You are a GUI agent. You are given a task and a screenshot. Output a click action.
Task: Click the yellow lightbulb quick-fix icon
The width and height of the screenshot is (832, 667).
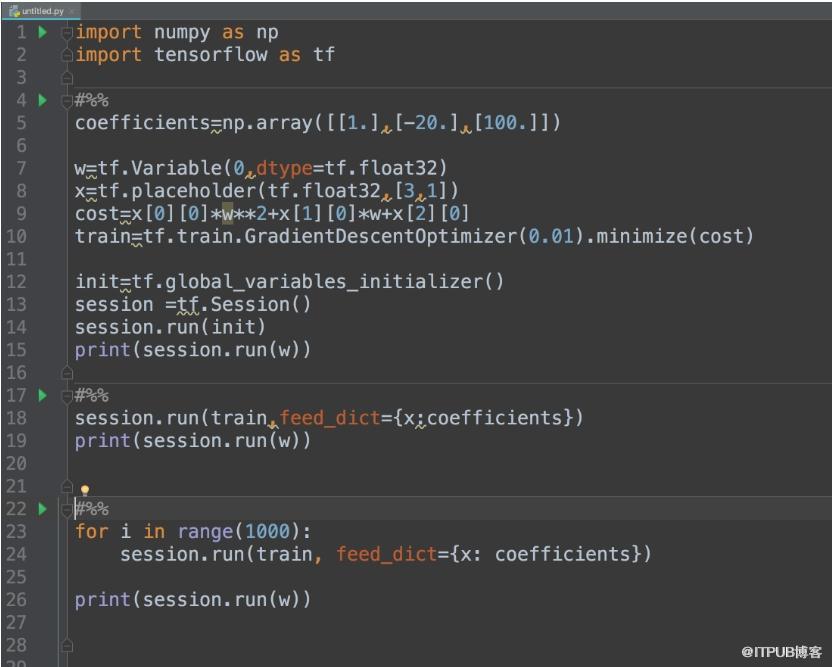85,489
